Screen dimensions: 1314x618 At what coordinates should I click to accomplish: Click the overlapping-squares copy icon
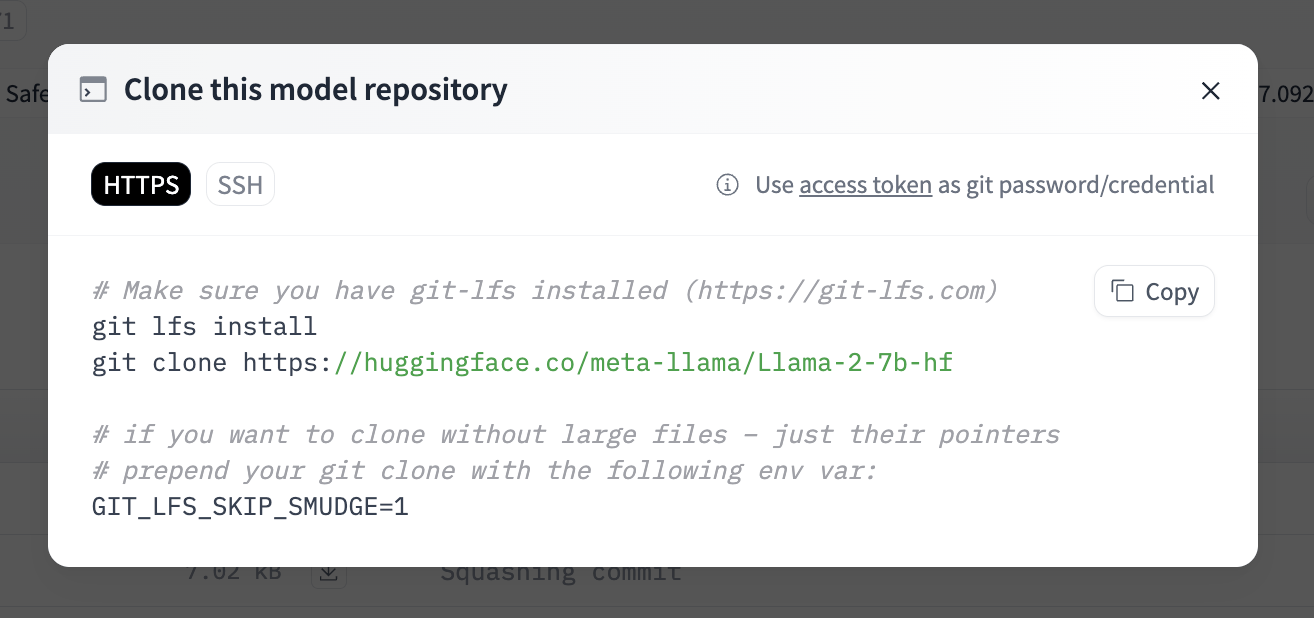coord(1123,292)
